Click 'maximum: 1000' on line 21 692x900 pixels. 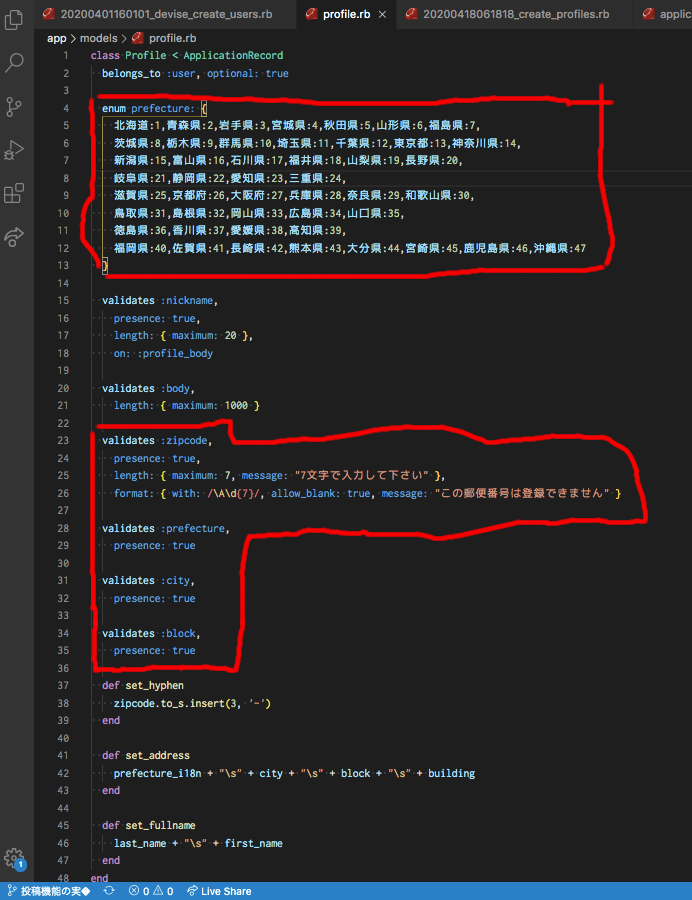210,406
